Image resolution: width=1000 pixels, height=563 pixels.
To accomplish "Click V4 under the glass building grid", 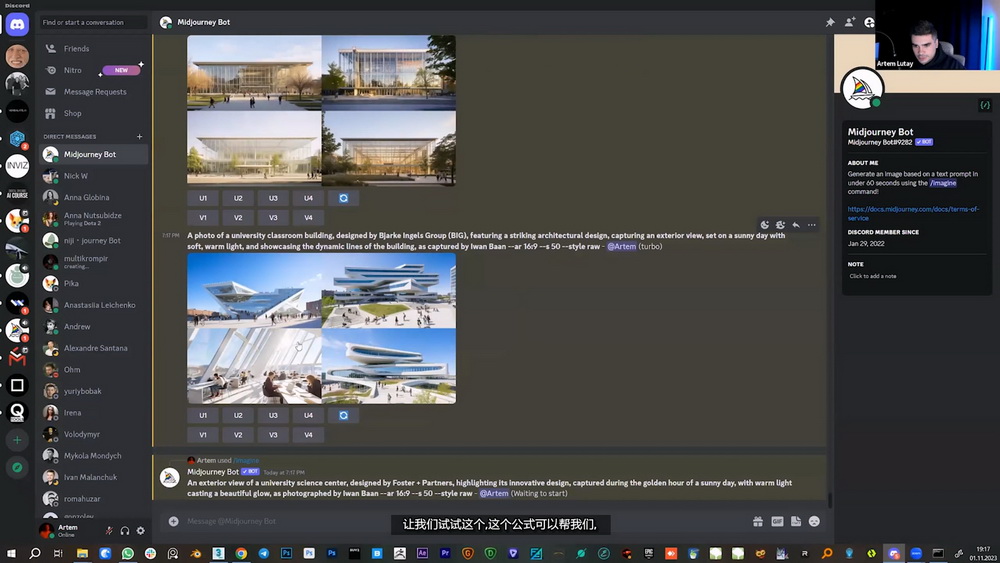I will point(308,217).
